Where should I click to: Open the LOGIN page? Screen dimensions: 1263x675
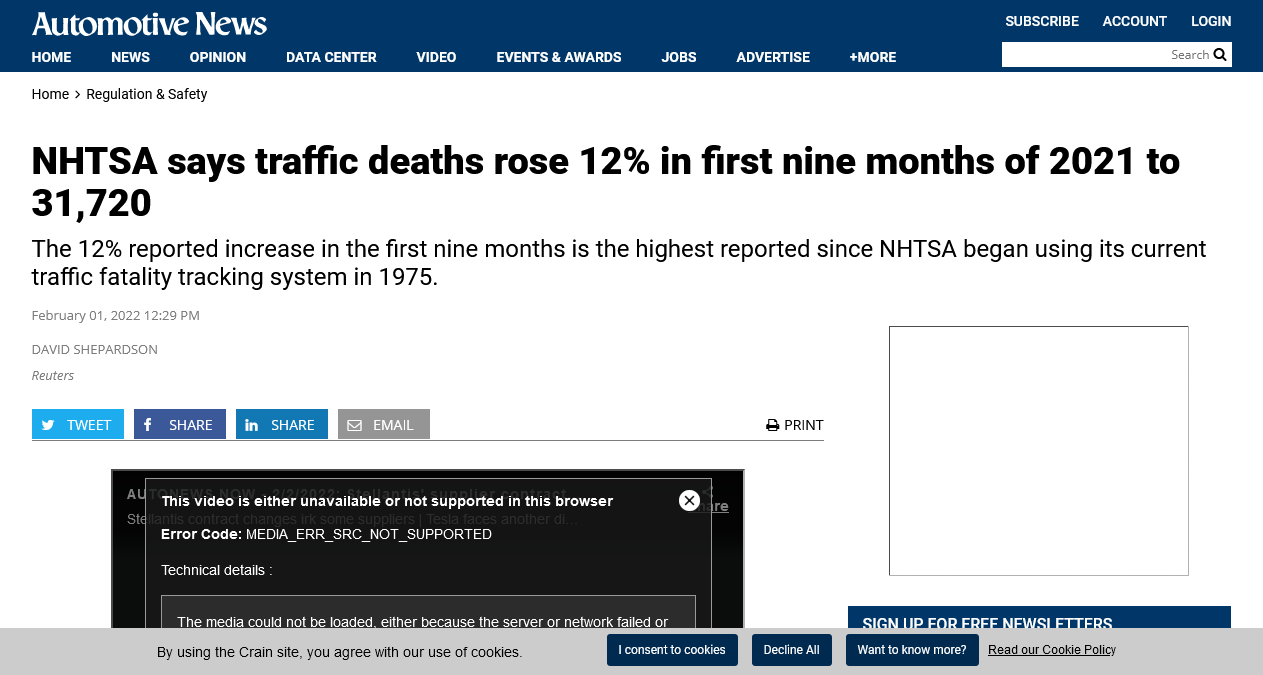pyautogui.click(x=1211, y=21)
